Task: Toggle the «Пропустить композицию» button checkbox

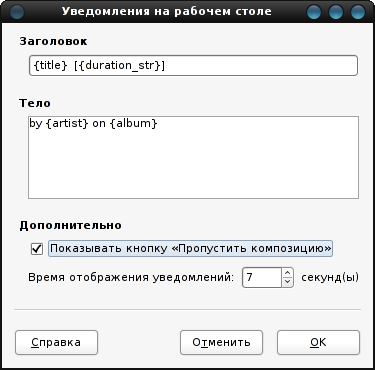Action: (x=37, y=249)
